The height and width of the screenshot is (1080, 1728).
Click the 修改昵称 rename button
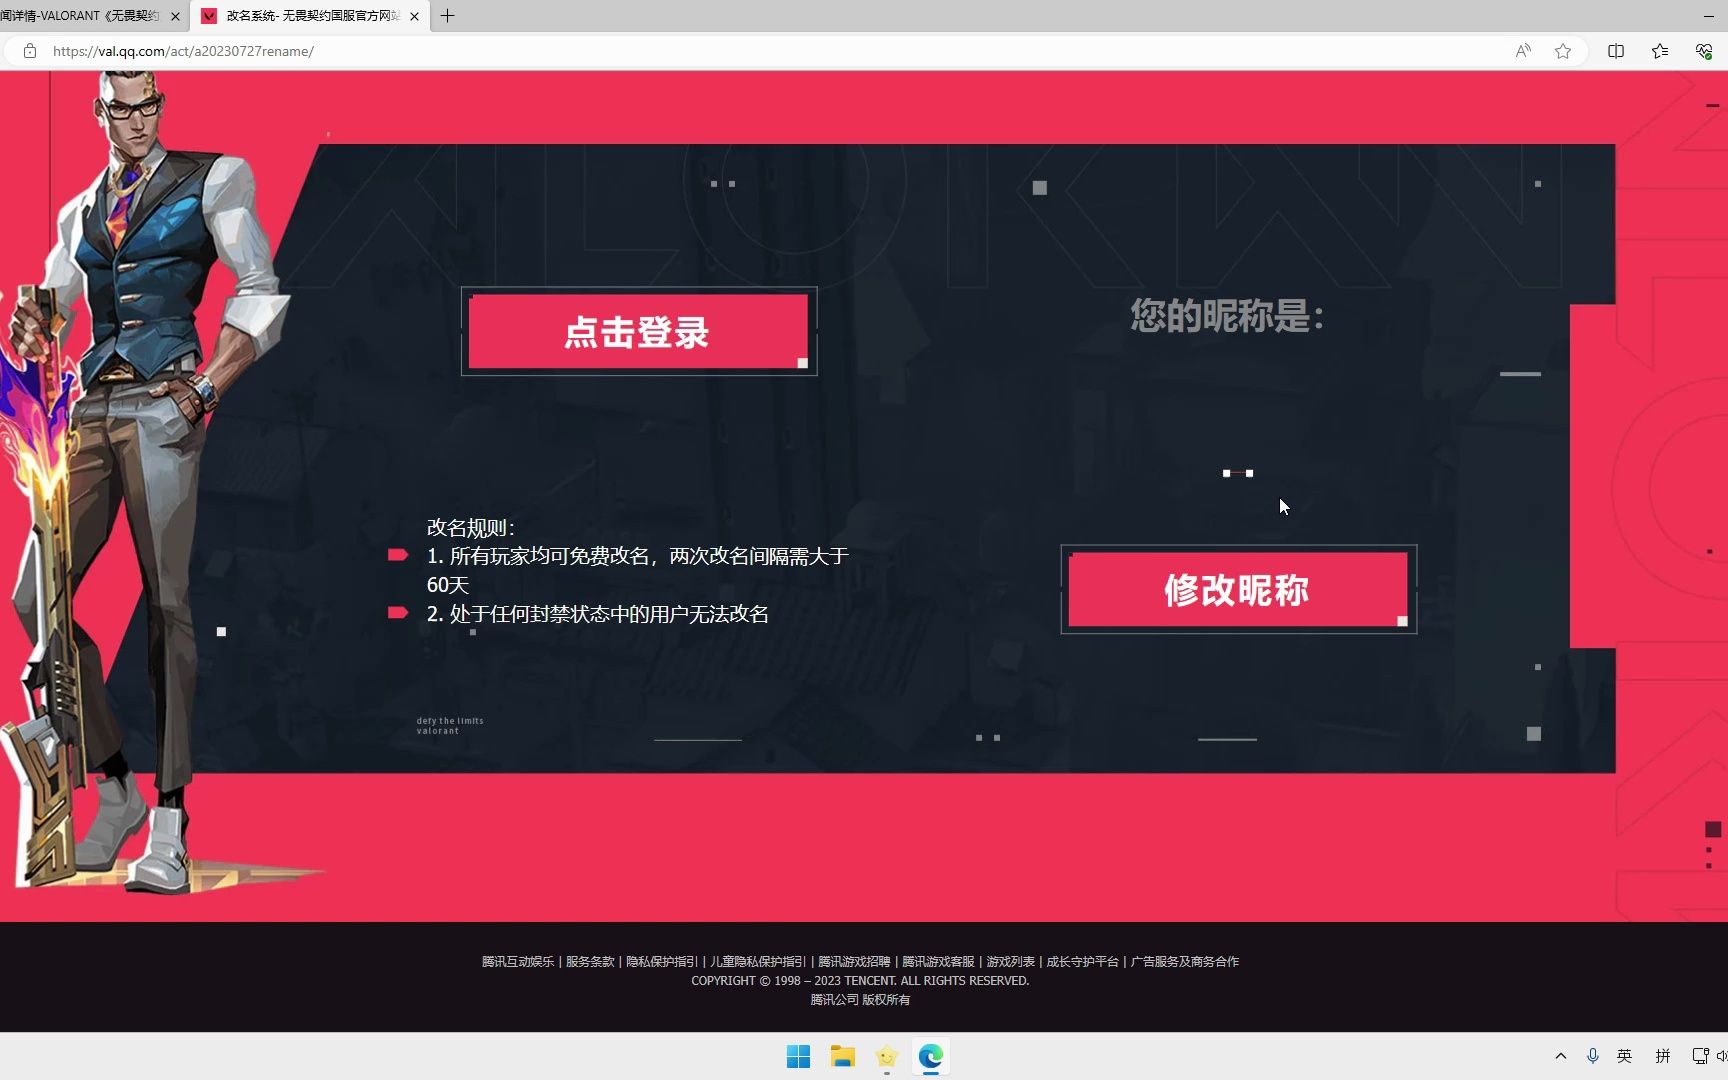point(1237,589)
